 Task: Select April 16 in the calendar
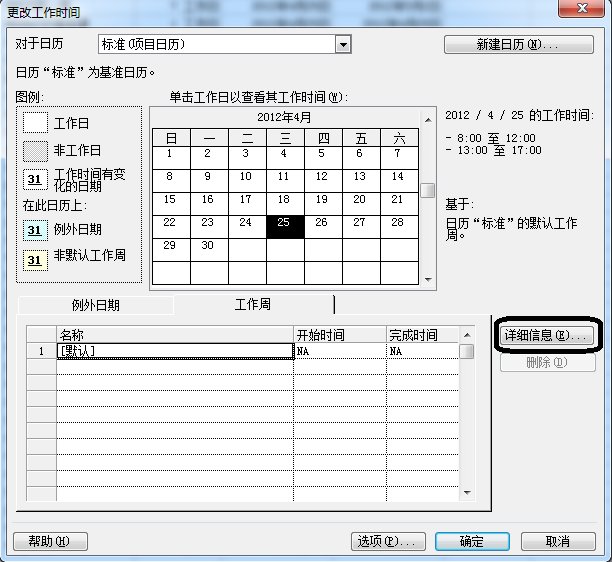(209, 204)
